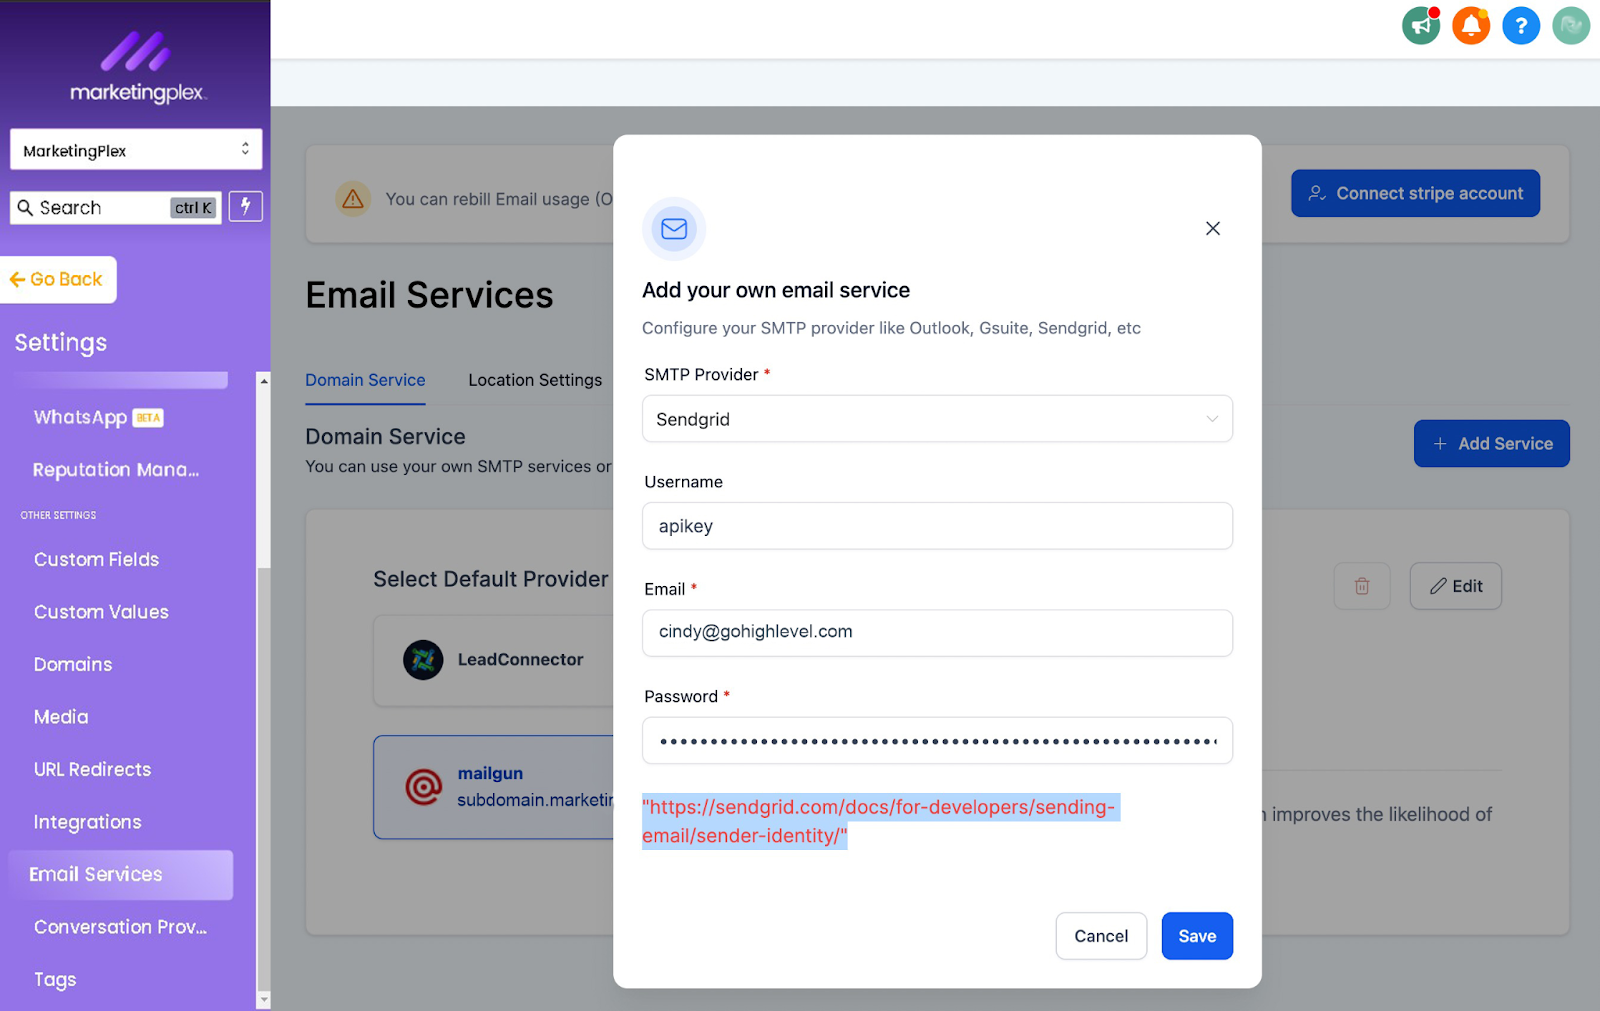Click the Edit button

[x=1455, y=586]
